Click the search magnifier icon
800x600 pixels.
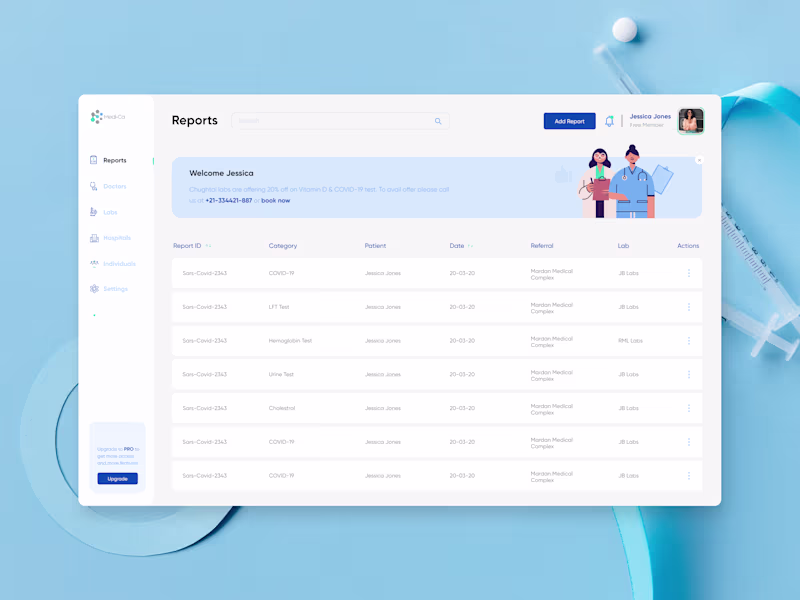(x=437, y=120)
